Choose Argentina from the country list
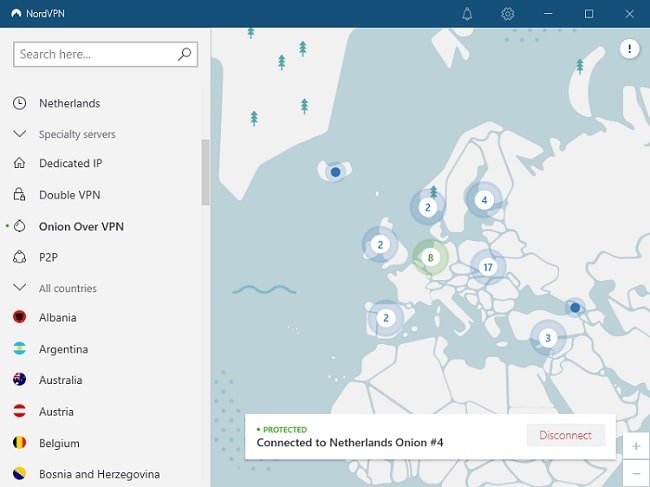 [63, 349]
